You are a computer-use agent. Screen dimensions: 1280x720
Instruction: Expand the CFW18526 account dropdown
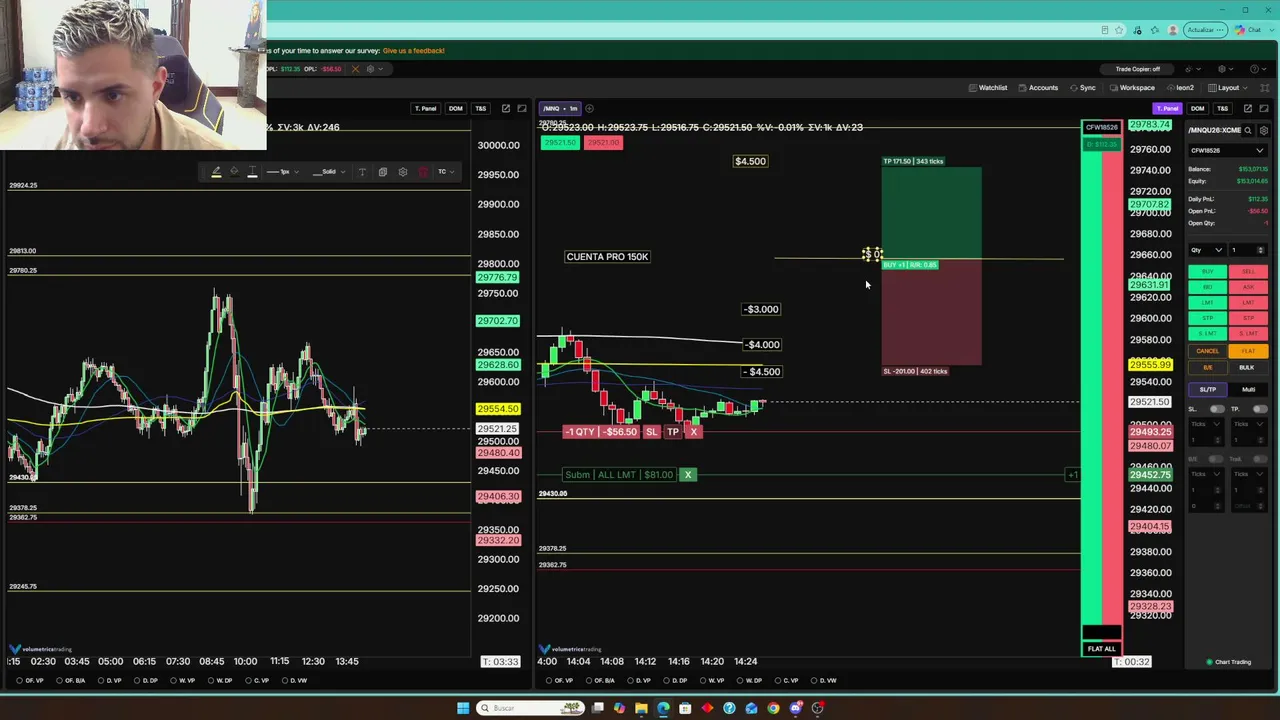click(1227, 150)
